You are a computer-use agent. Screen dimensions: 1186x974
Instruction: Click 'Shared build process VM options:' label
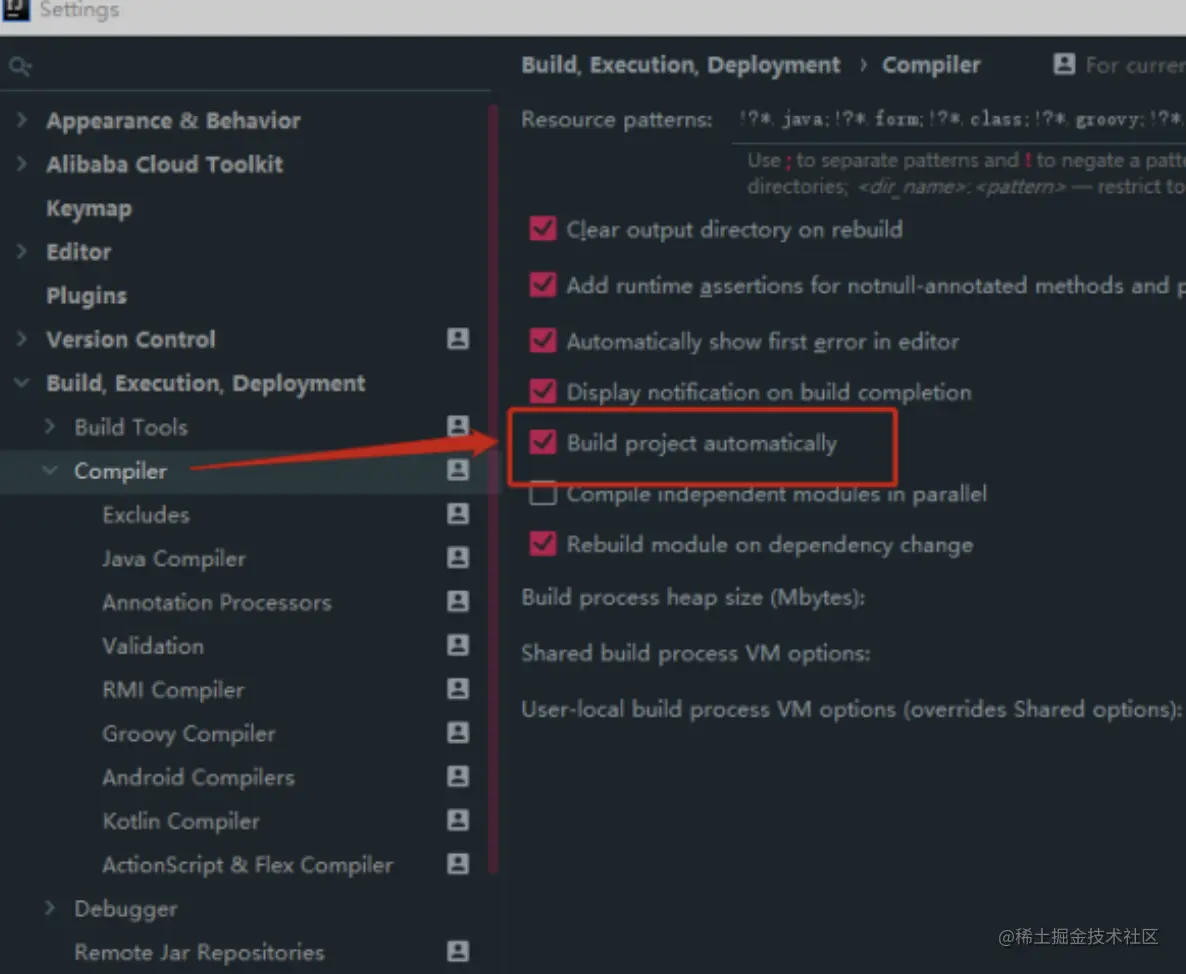point(696,653)
